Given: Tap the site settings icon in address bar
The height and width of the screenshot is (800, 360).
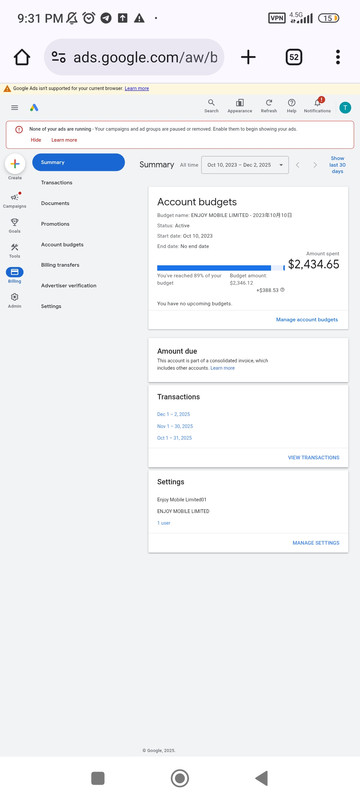Looking at the screenshot, I should tap(59, 57).
